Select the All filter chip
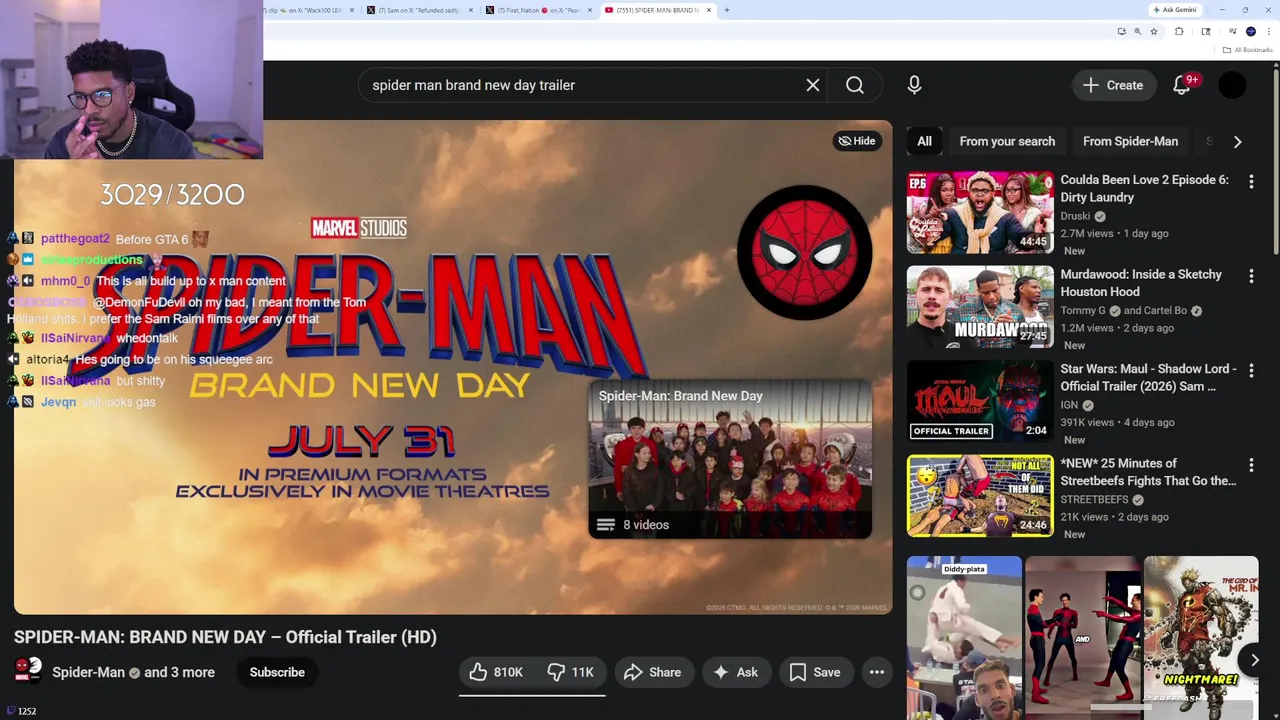The image size is (1280, 720). pos(924,141)
